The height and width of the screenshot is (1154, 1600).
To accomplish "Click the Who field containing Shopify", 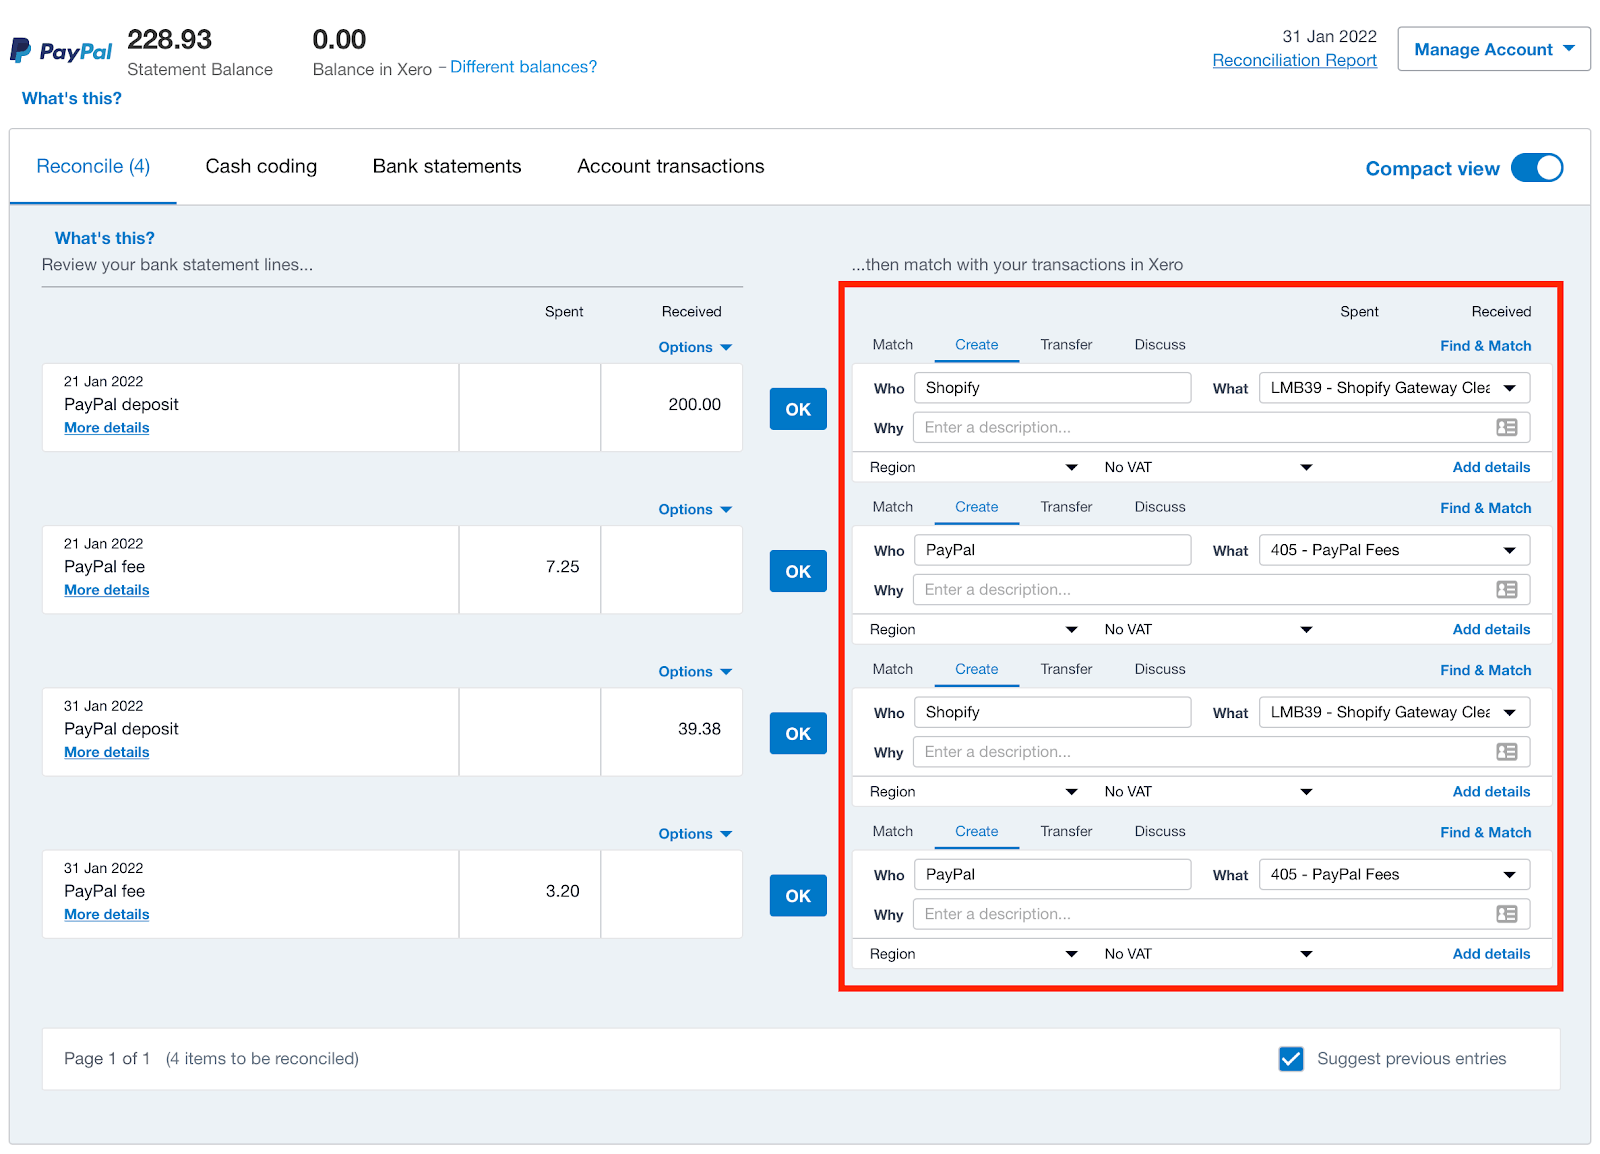I will coord(1051,387).
